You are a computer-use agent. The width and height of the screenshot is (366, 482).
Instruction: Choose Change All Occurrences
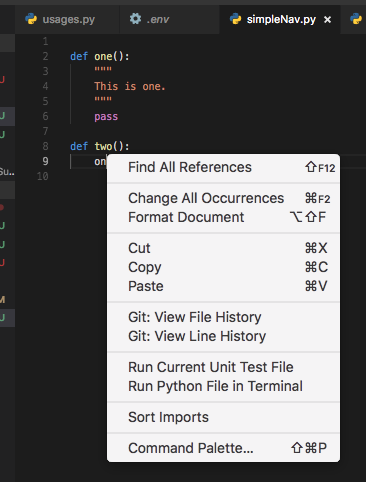pyautogui.click(x=223, y=198)
